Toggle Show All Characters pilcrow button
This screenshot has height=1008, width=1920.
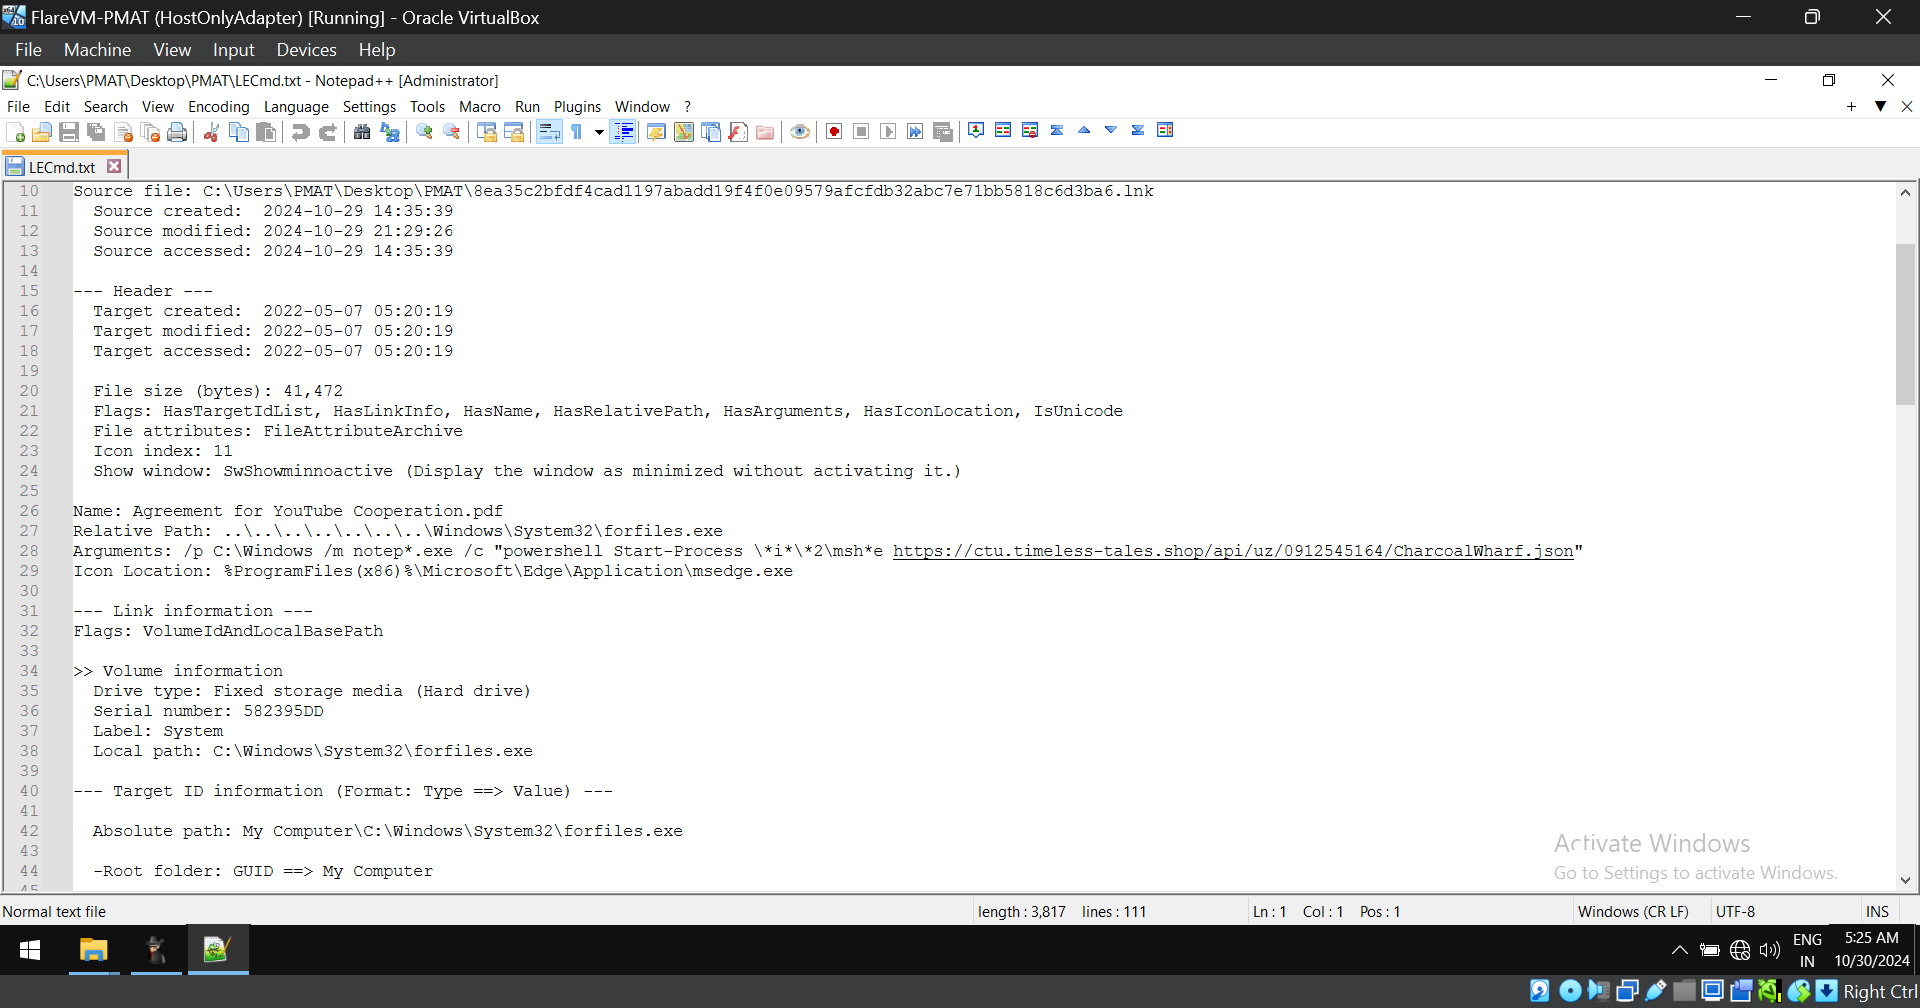(x=577, y=132)
